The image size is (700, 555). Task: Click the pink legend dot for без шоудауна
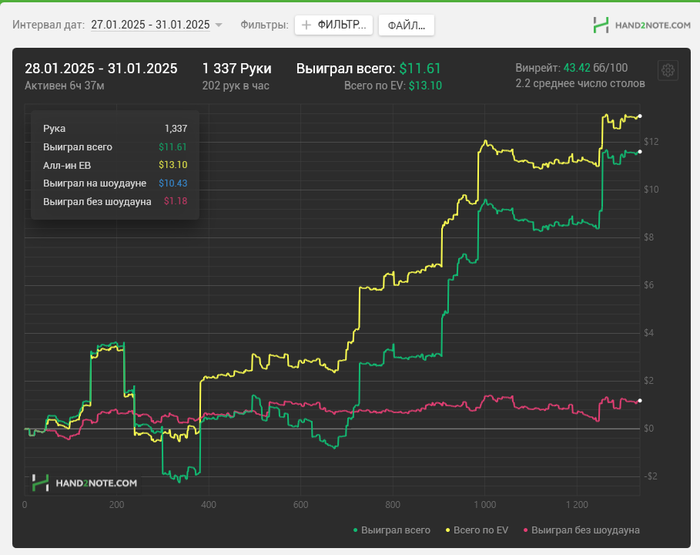(525, 530)
